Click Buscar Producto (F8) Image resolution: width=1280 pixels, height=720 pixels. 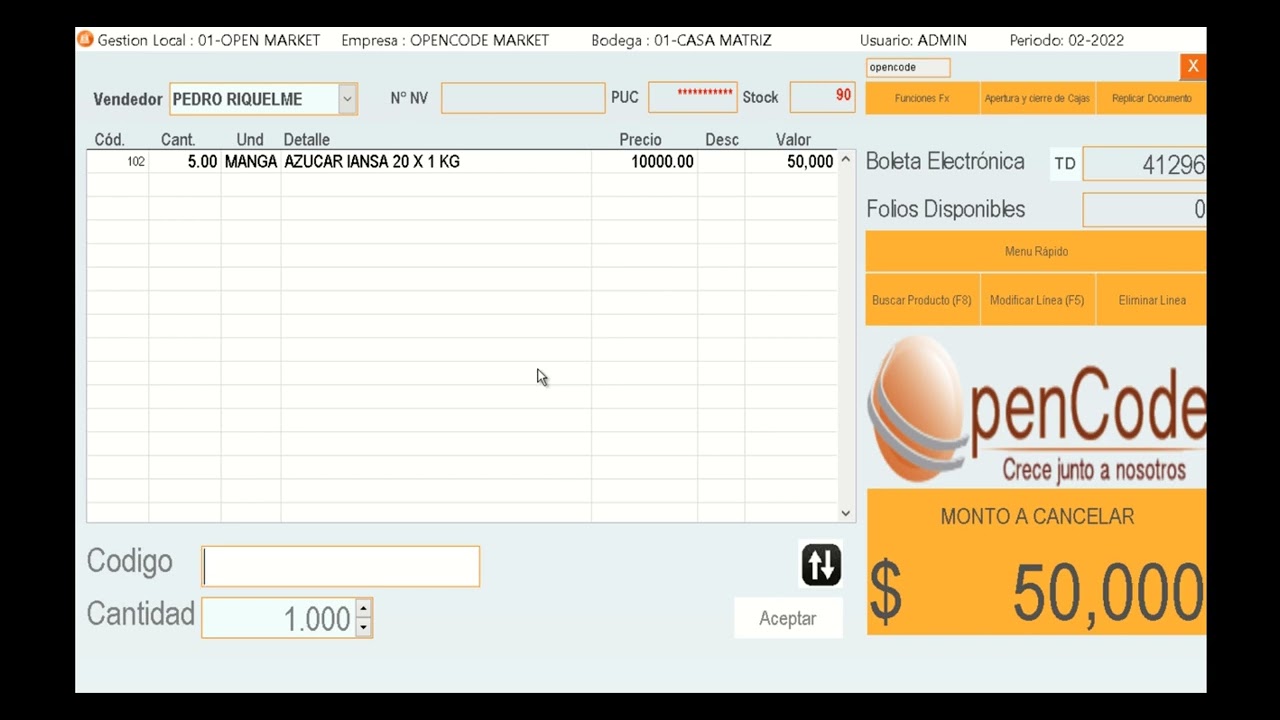[922, 300]
